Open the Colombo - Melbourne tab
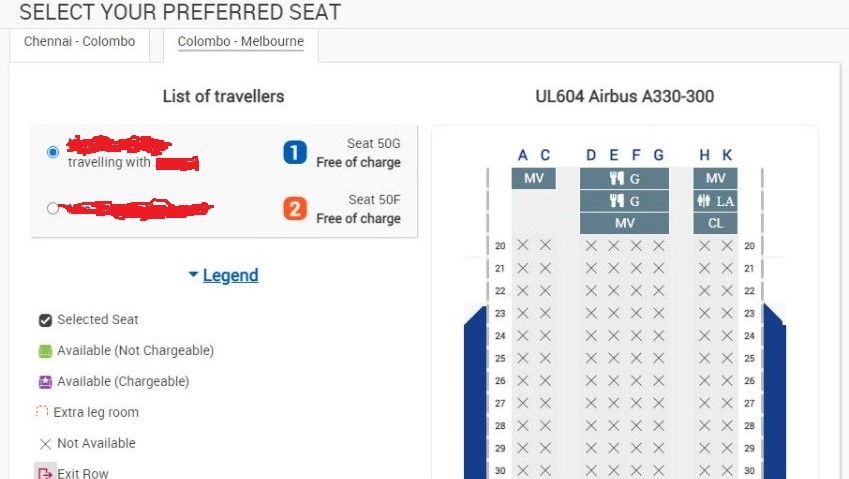Screen dimensions: 849x479 pos(240,42)
